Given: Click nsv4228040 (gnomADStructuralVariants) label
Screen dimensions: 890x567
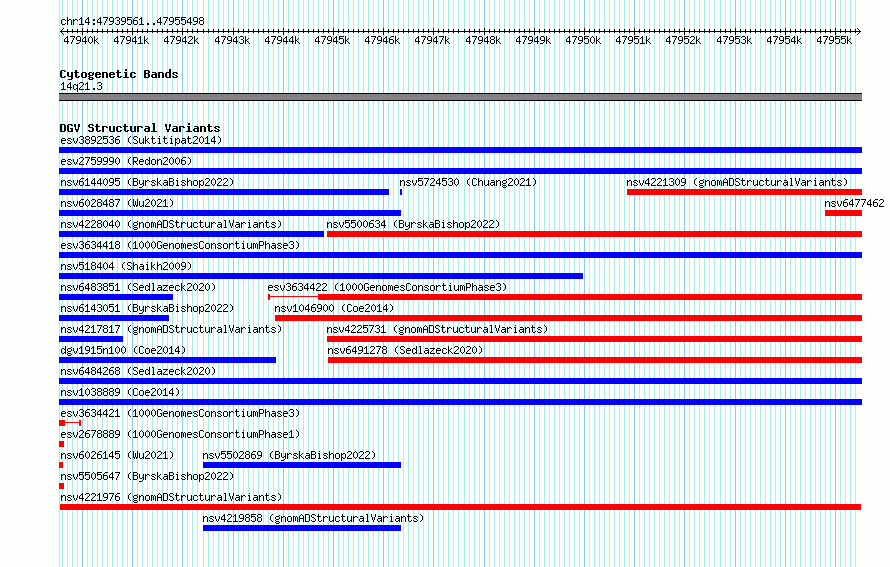Looking at the screenshot, I should click(x=171, y=224).
